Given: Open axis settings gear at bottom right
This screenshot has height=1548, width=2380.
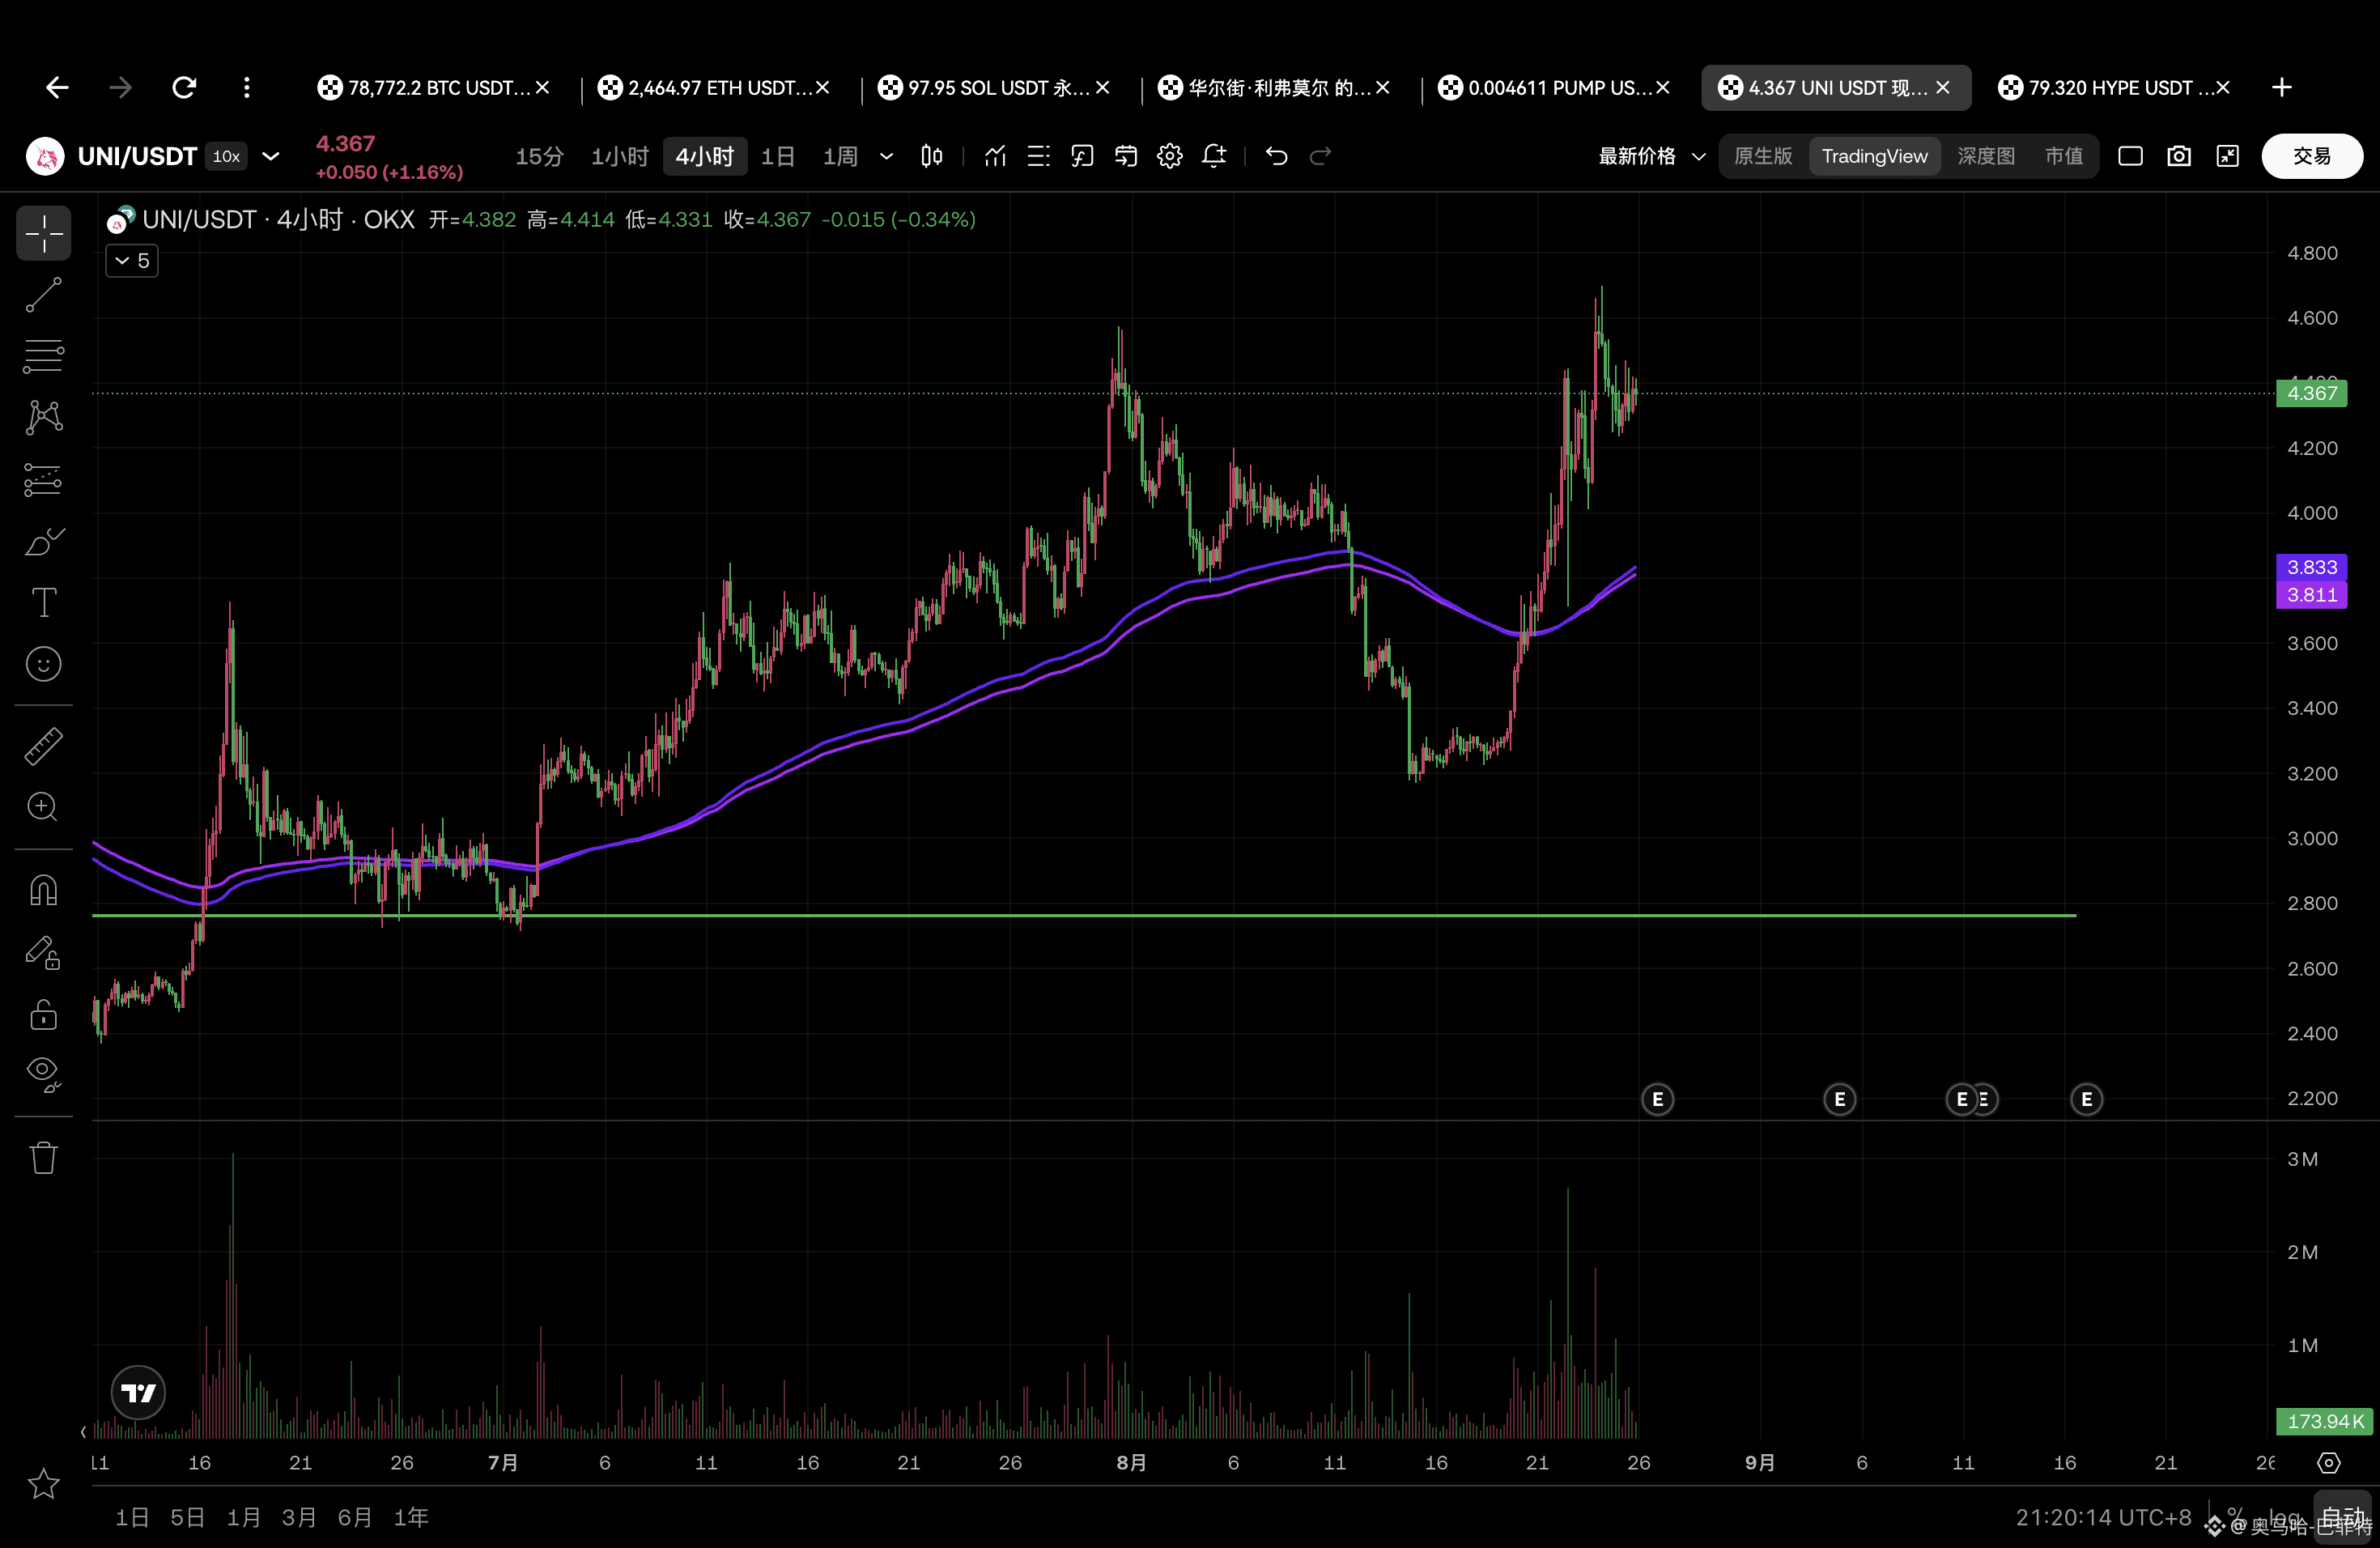Looking at the screenshot, I should click(2329, 1463).
